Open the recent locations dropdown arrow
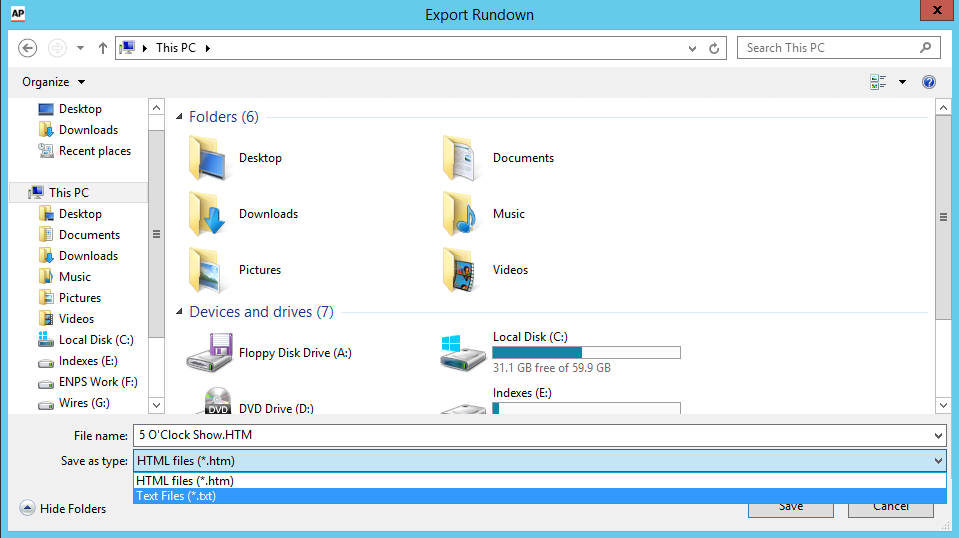The height and width of the screenshot is (538, 959). (80, 48)
